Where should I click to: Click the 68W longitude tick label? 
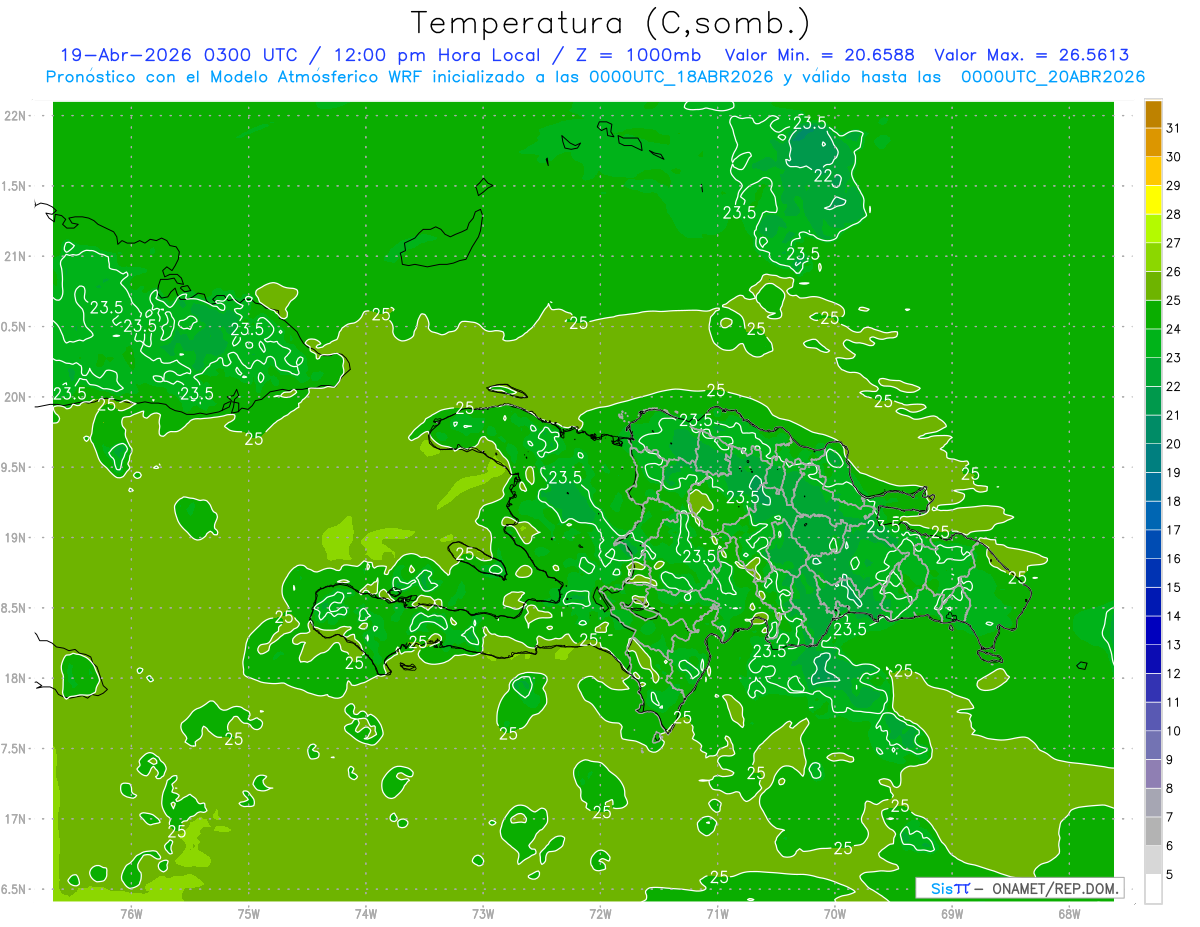pyautogui.click(x=1069, y=913)
